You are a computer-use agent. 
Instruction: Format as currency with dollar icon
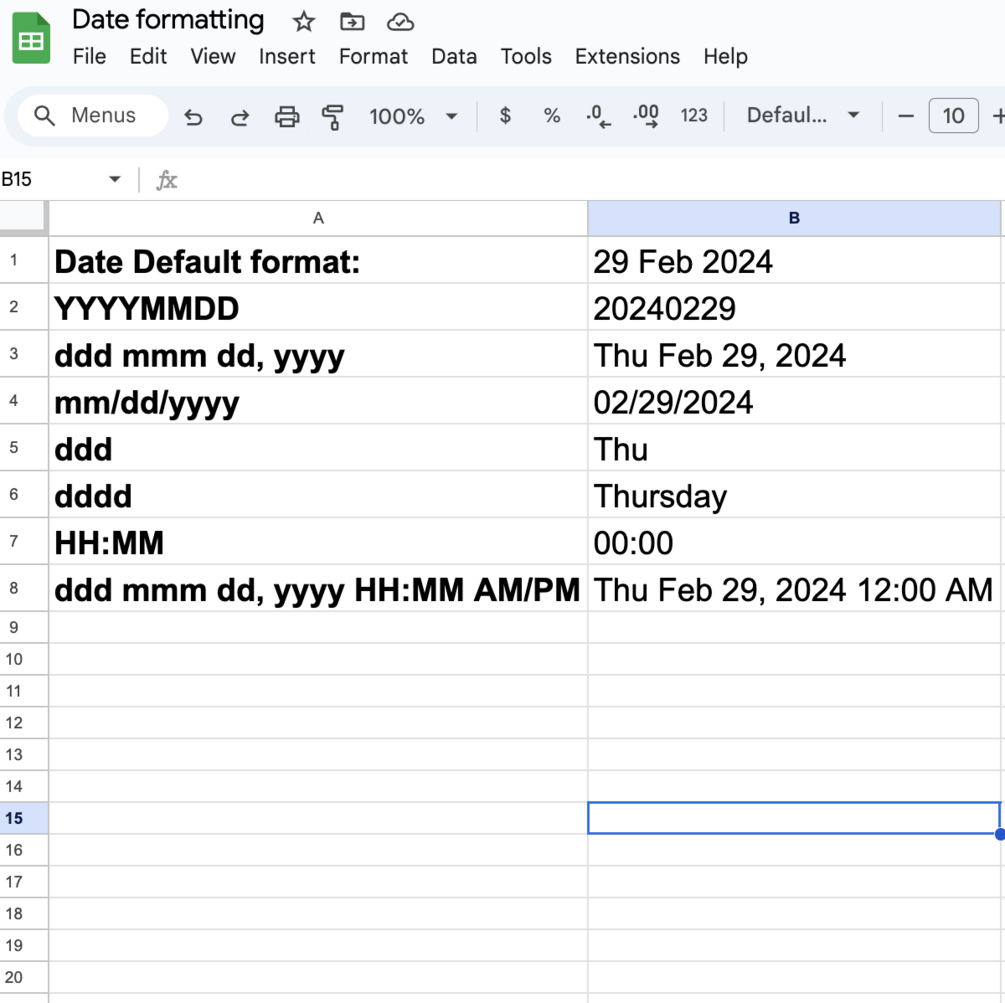(x=505, y=116)
